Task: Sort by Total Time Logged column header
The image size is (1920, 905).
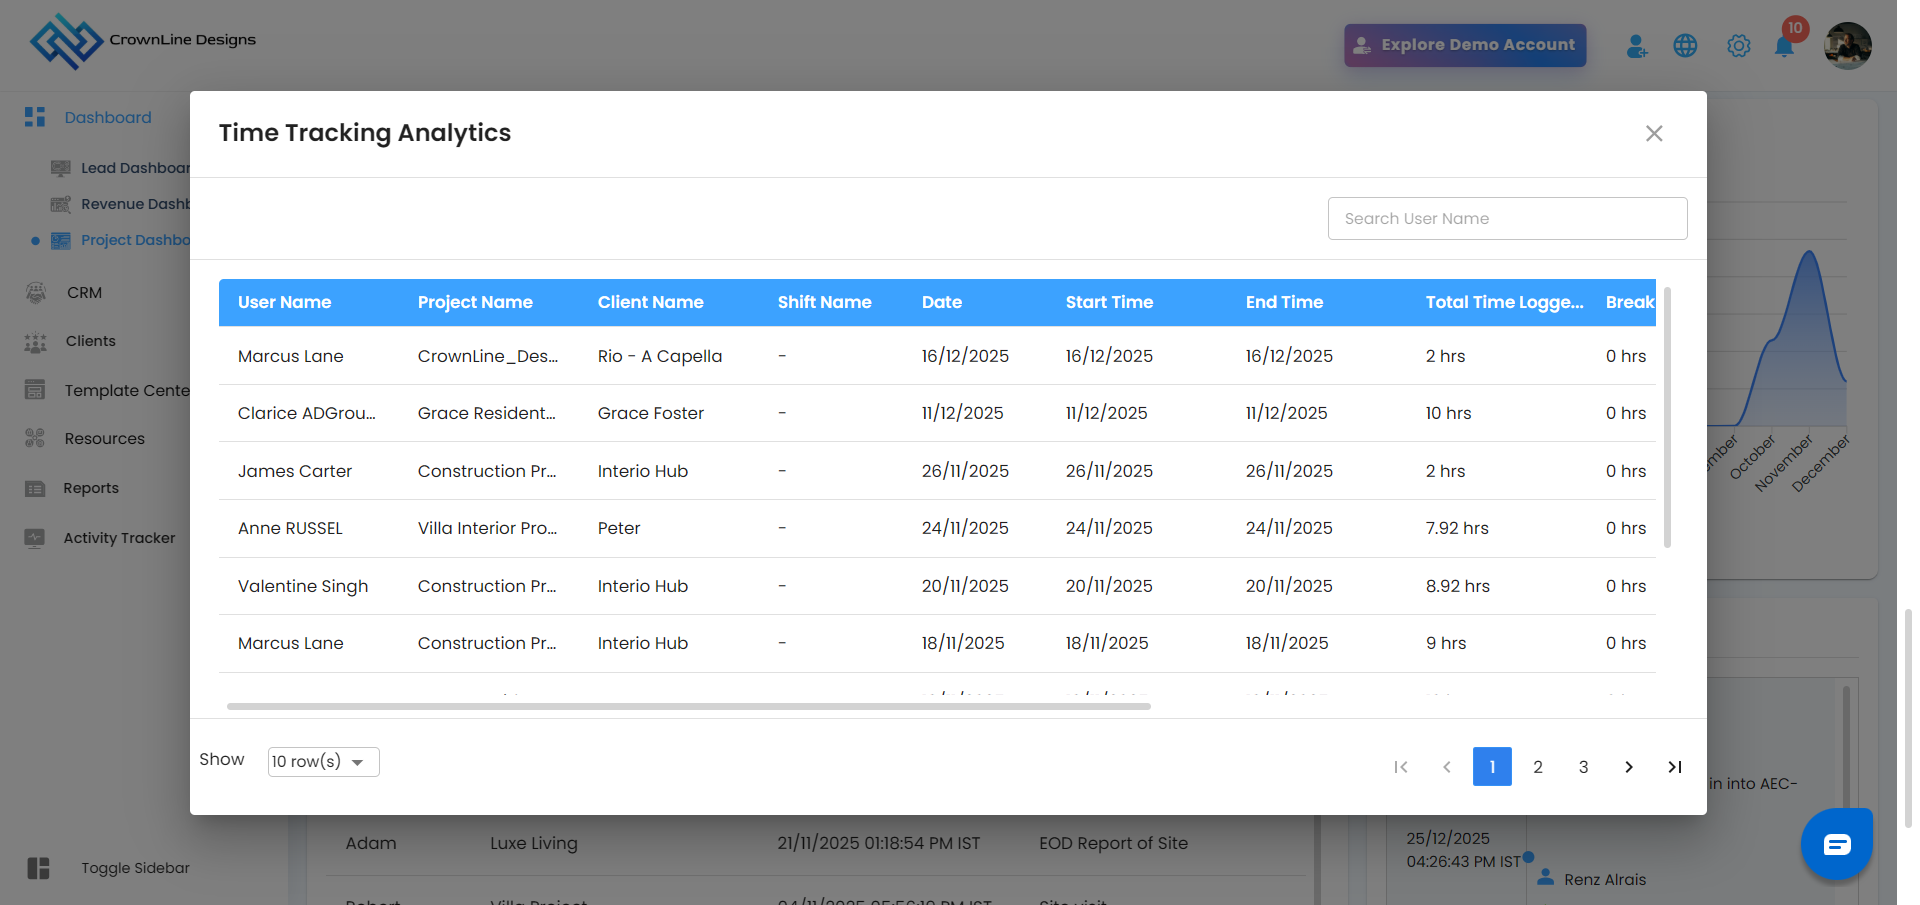Action: 1505,302
